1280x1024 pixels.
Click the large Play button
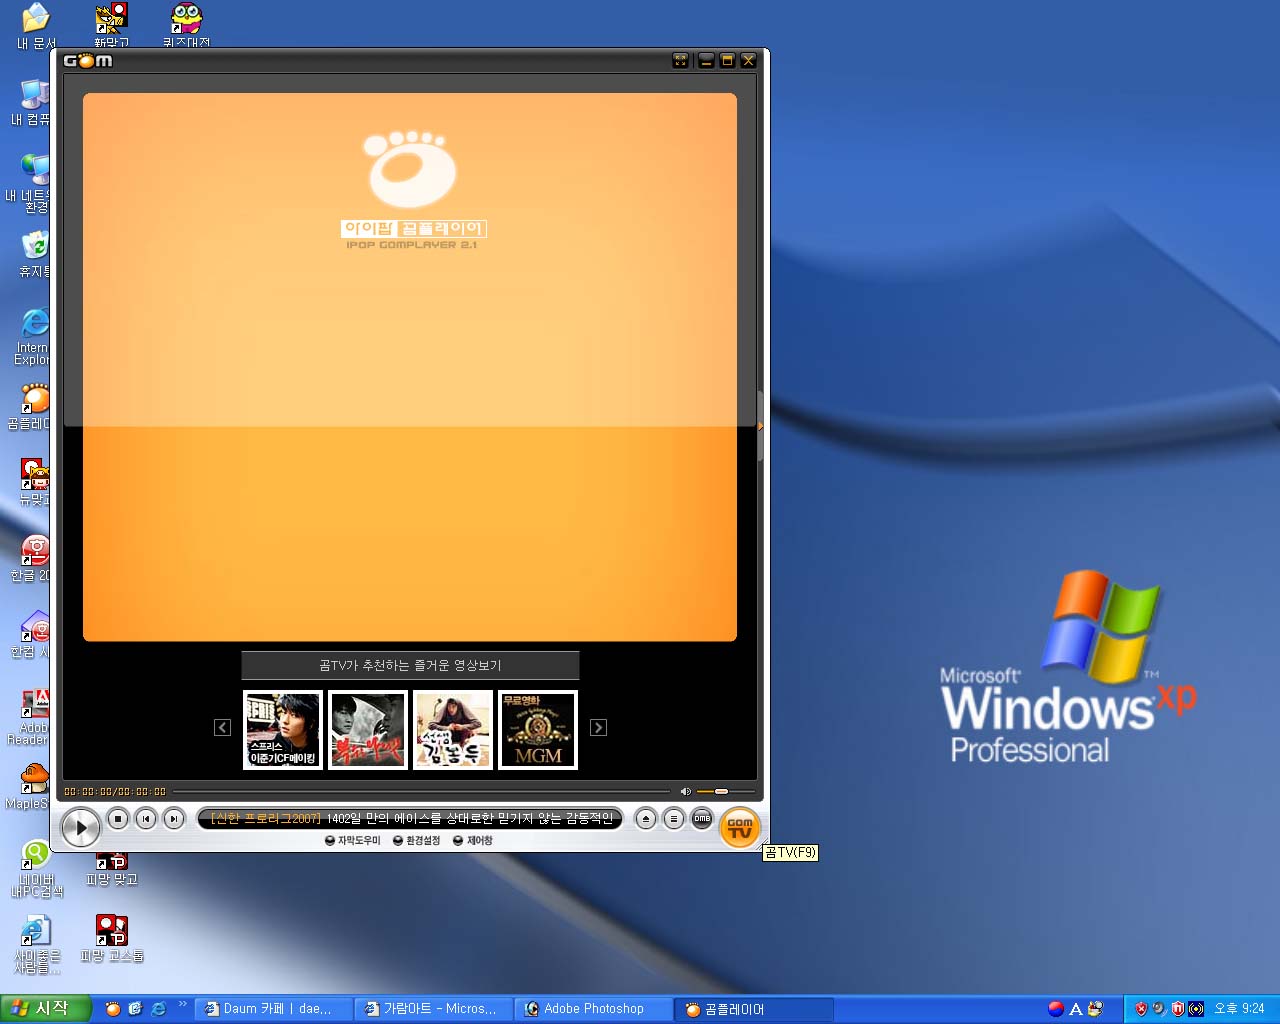[x=80, y=827]
